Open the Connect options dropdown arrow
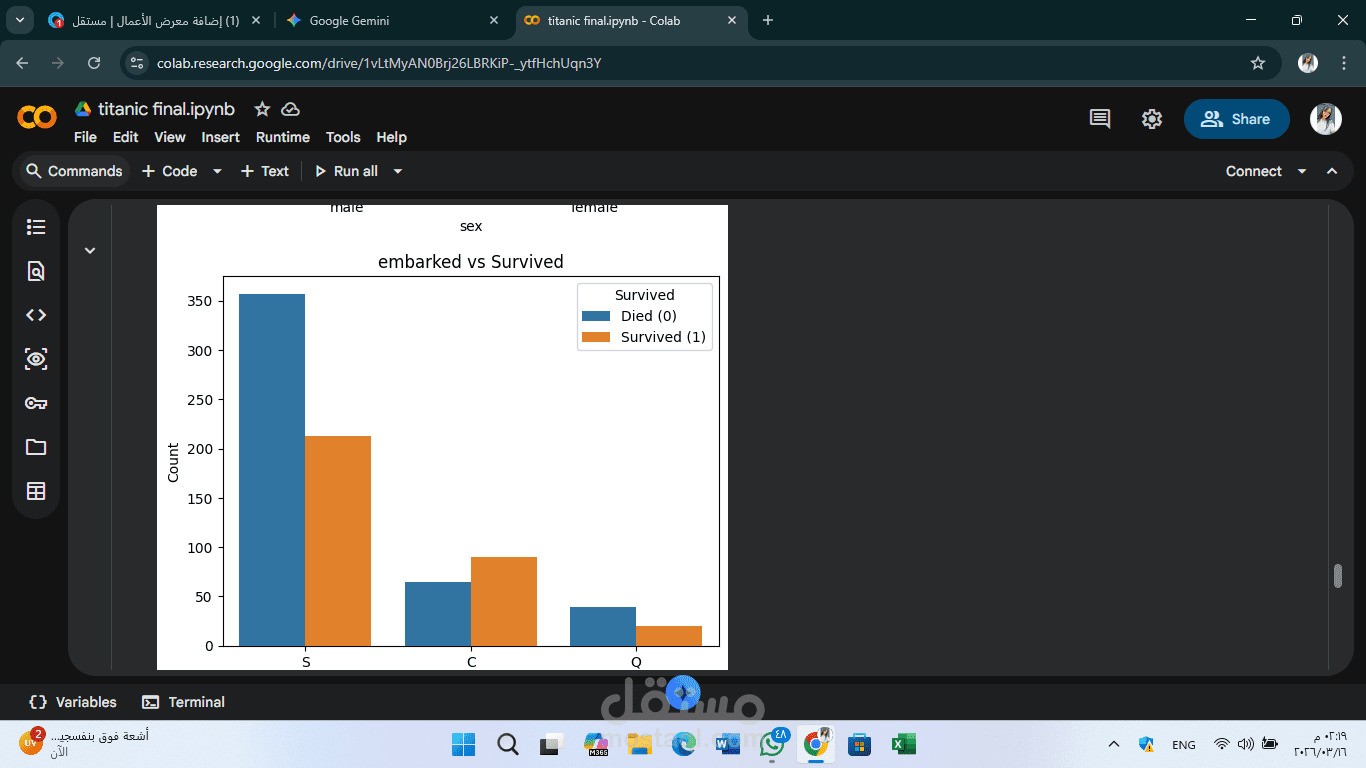Screen dimensions: 1366x768 pyautogui.click(x=1302, y=171)
